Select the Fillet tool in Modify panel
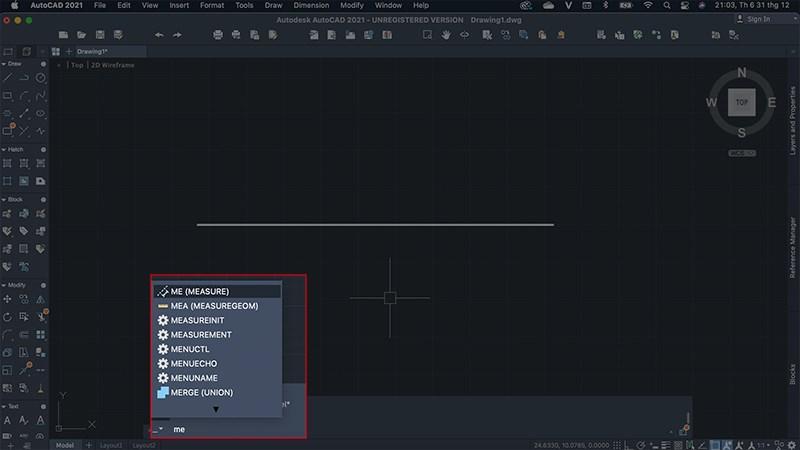 click(x=8, y=335)
